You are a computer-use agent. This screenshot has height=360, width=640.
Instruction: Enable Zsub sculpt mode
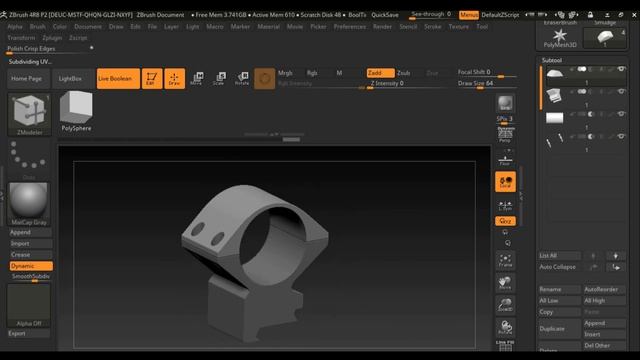tap(404, 73)
